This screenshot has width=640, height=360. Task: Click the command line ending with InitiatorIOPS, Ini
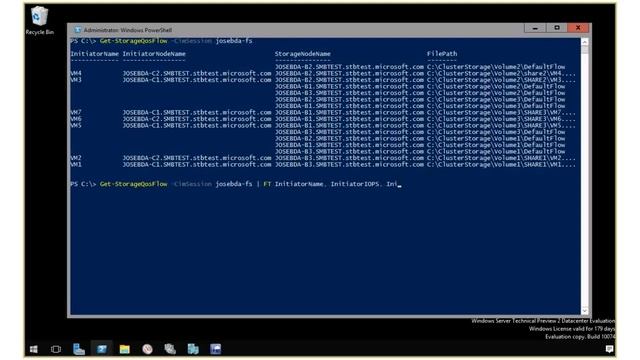tap(236, 184)
